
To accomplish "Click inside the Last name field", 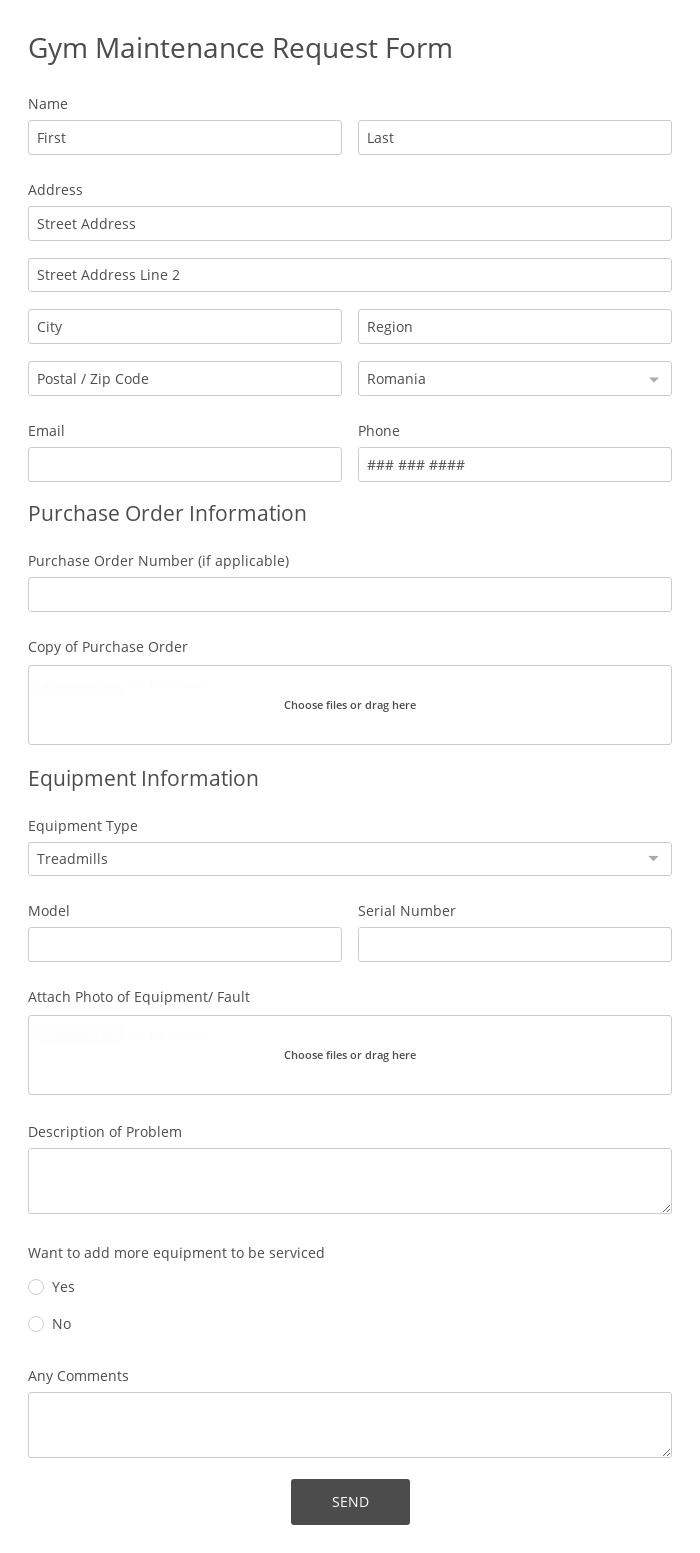I will [x=515, y=137].
